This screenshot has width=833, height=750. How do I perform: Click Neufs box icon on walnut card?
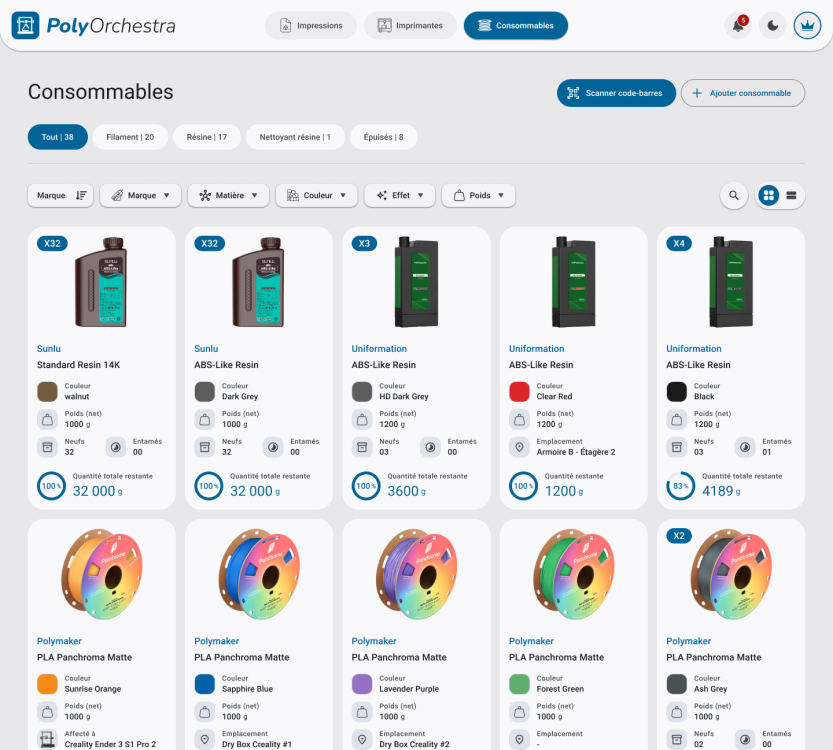point(47,447)
